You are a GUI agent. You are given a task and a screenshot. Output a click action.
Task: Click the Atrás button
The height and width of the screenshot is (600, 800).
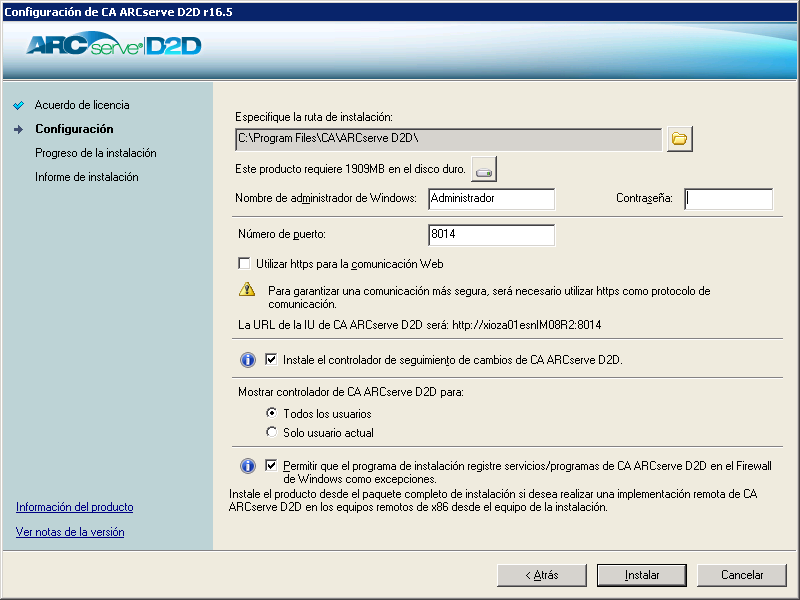coord(541,575)
